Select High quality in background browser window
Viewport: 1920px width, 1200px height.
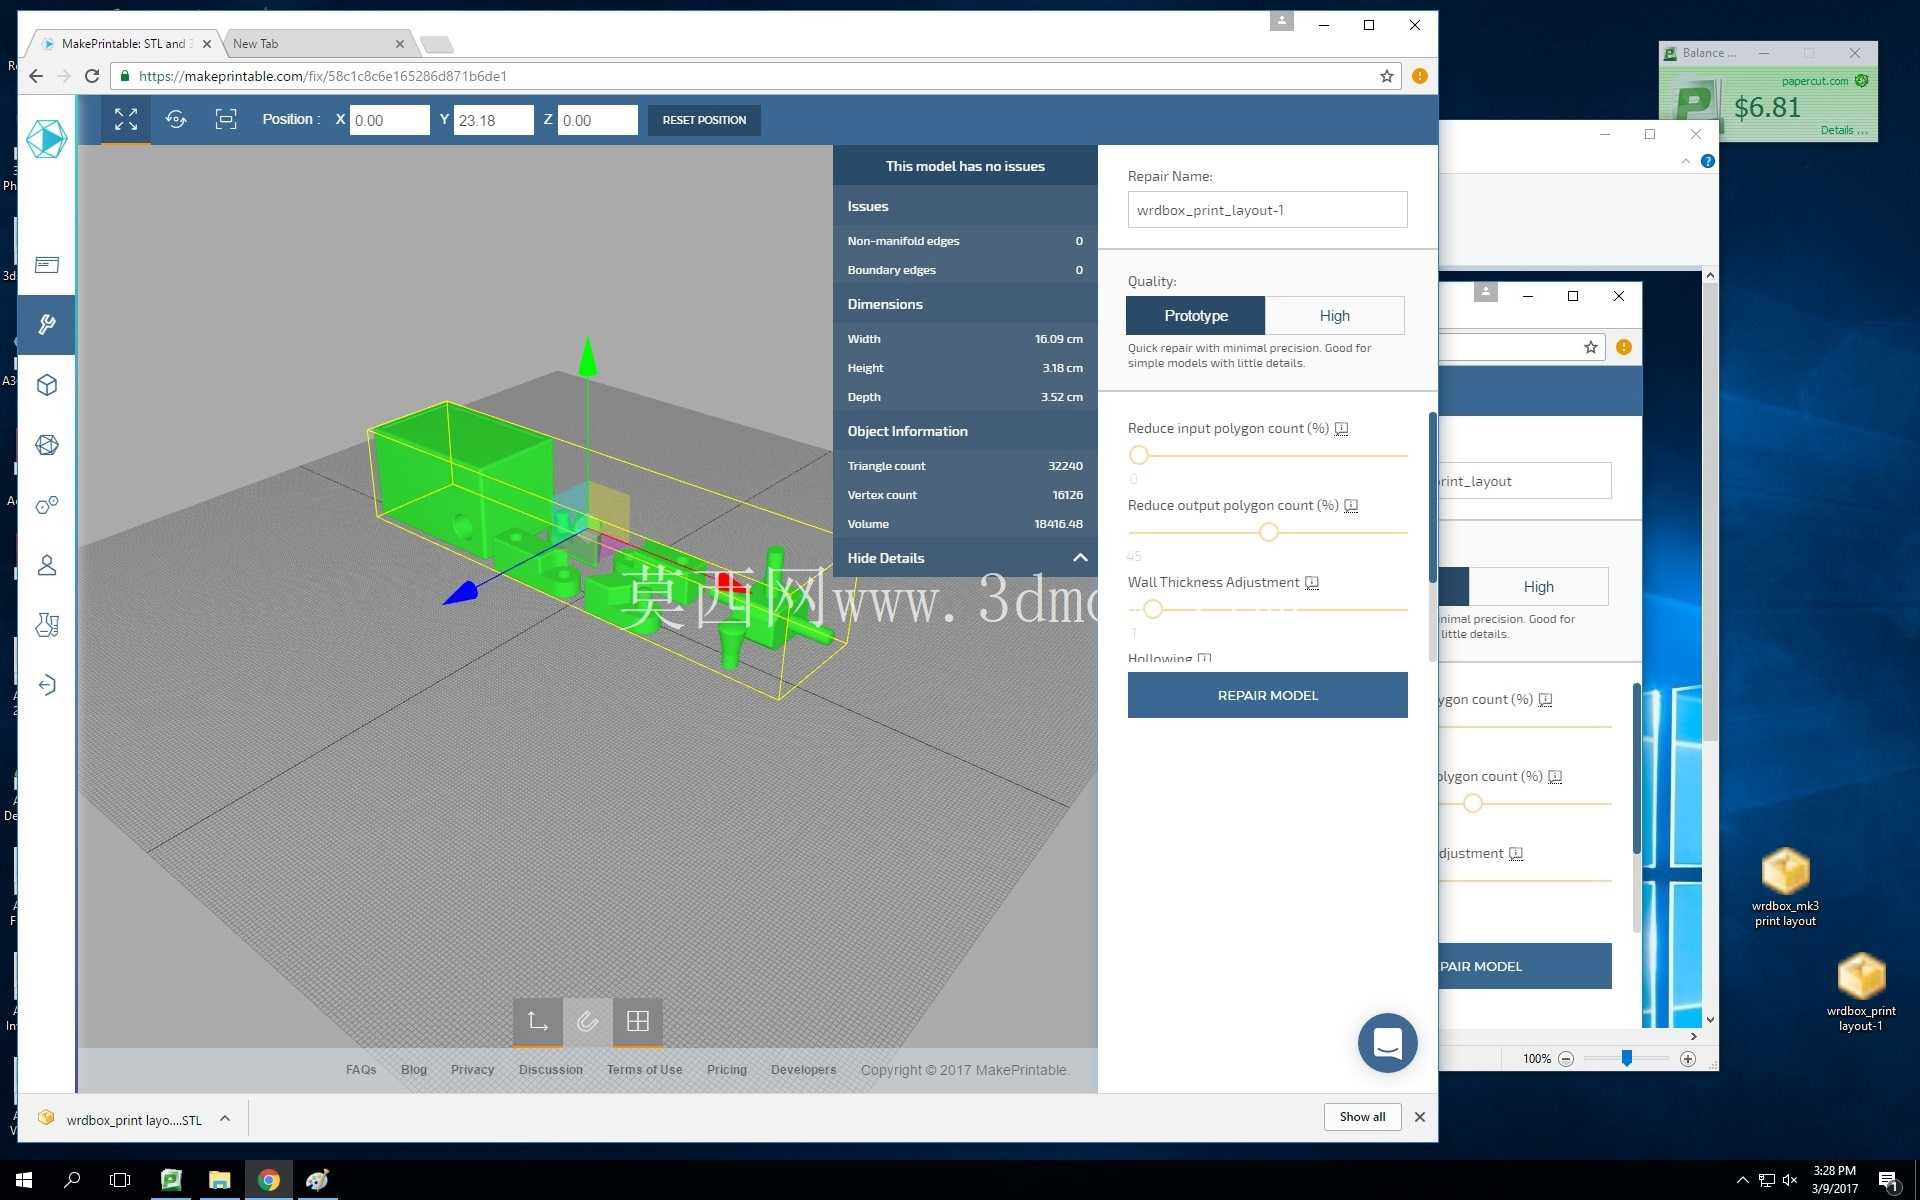[1539, 587]
